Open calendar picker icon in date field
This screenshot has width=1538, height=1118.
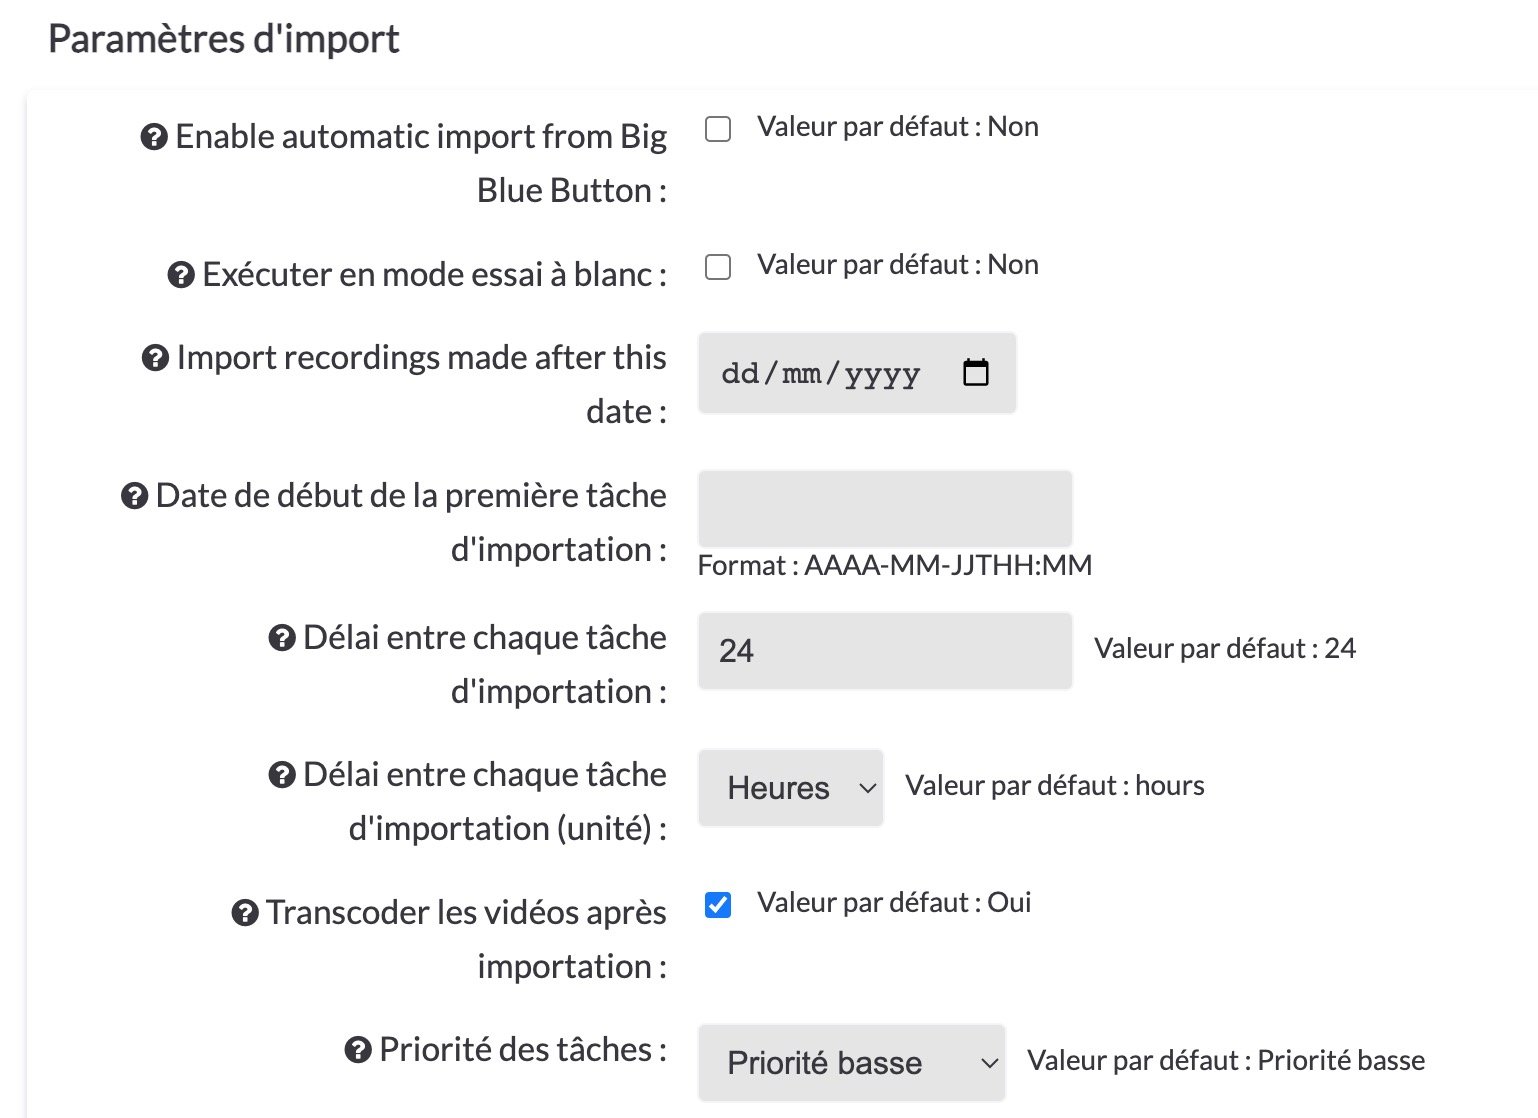975,372
